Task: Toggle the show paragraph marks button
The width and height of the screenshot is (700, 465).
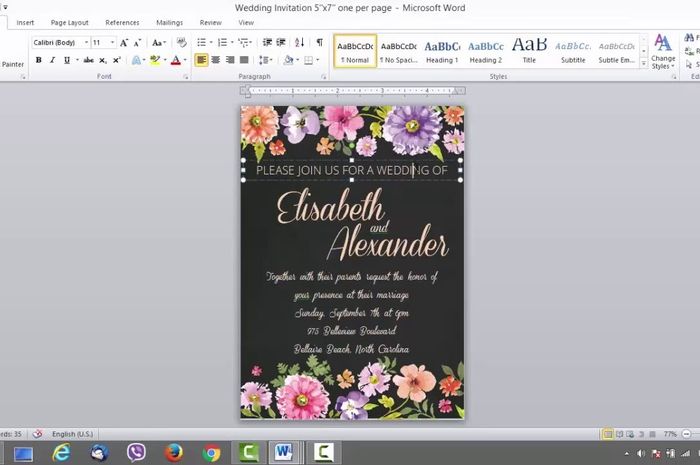Action: pyautogui.click(x=320, y=43)
